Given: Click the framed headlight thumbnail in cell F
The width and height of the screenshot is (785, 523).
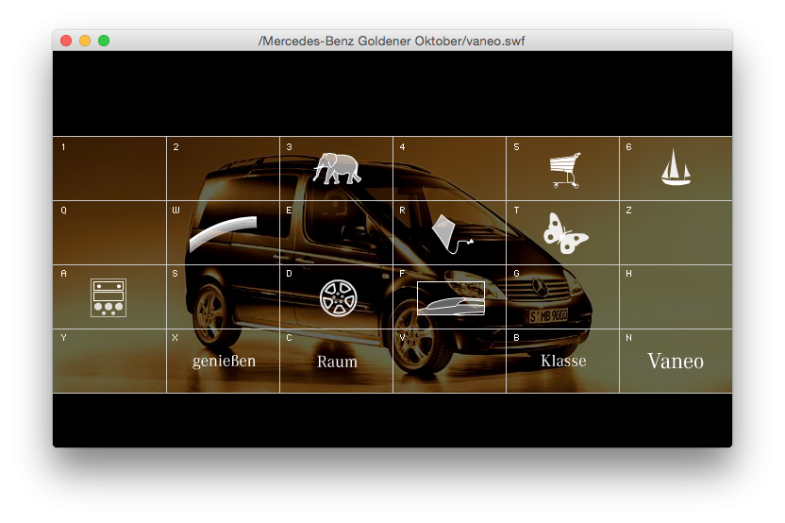Looking at the screenshot, I should click(451, 298).
